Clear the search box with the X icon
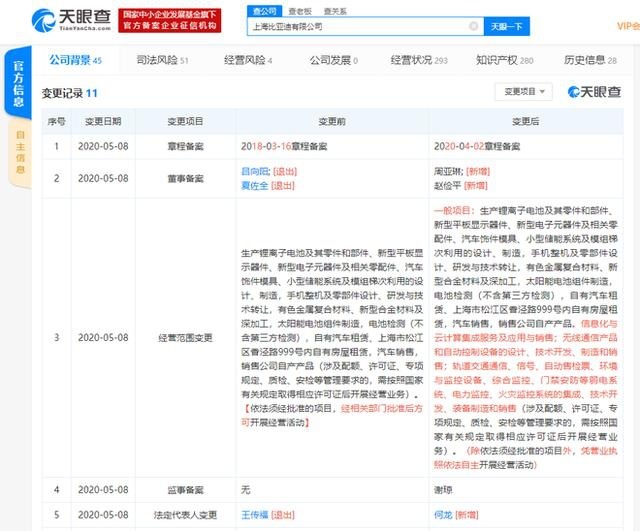Screen dimensions: 640x531 pyautogui.click(x=473, y=26)
